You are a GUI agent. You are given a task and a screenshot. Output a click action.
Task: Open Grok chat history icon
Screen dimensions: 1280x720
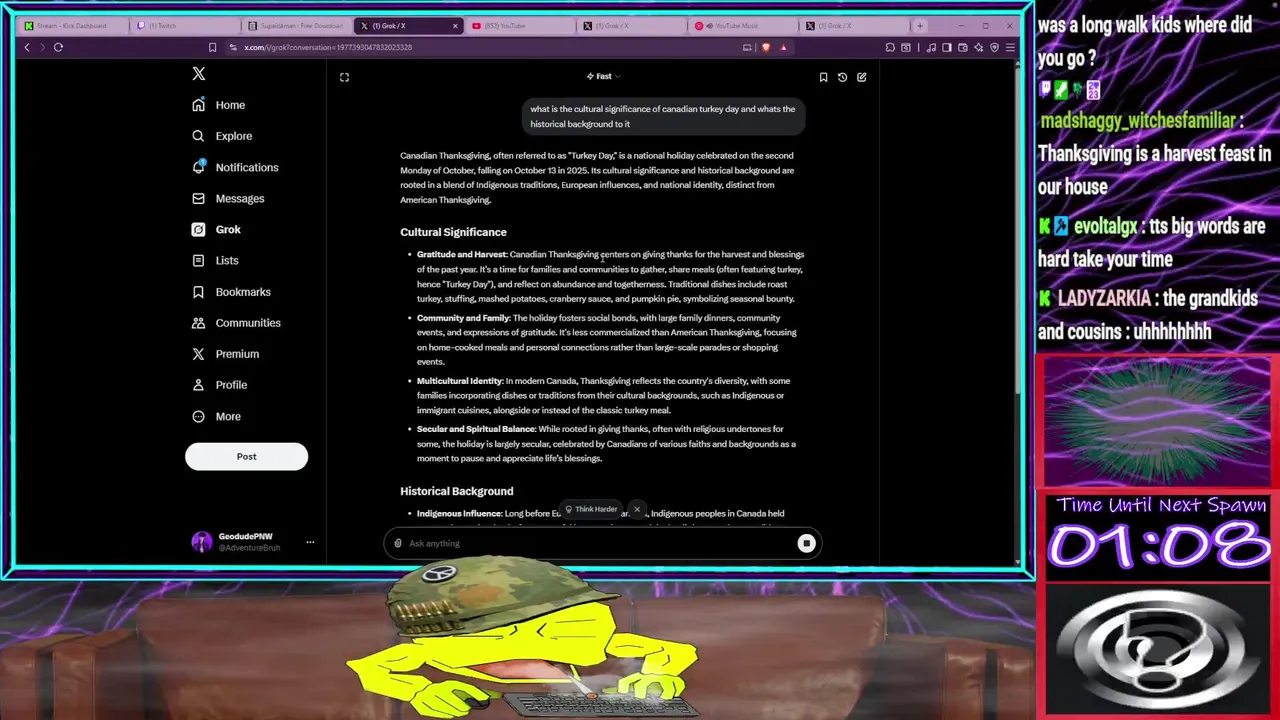842,77
